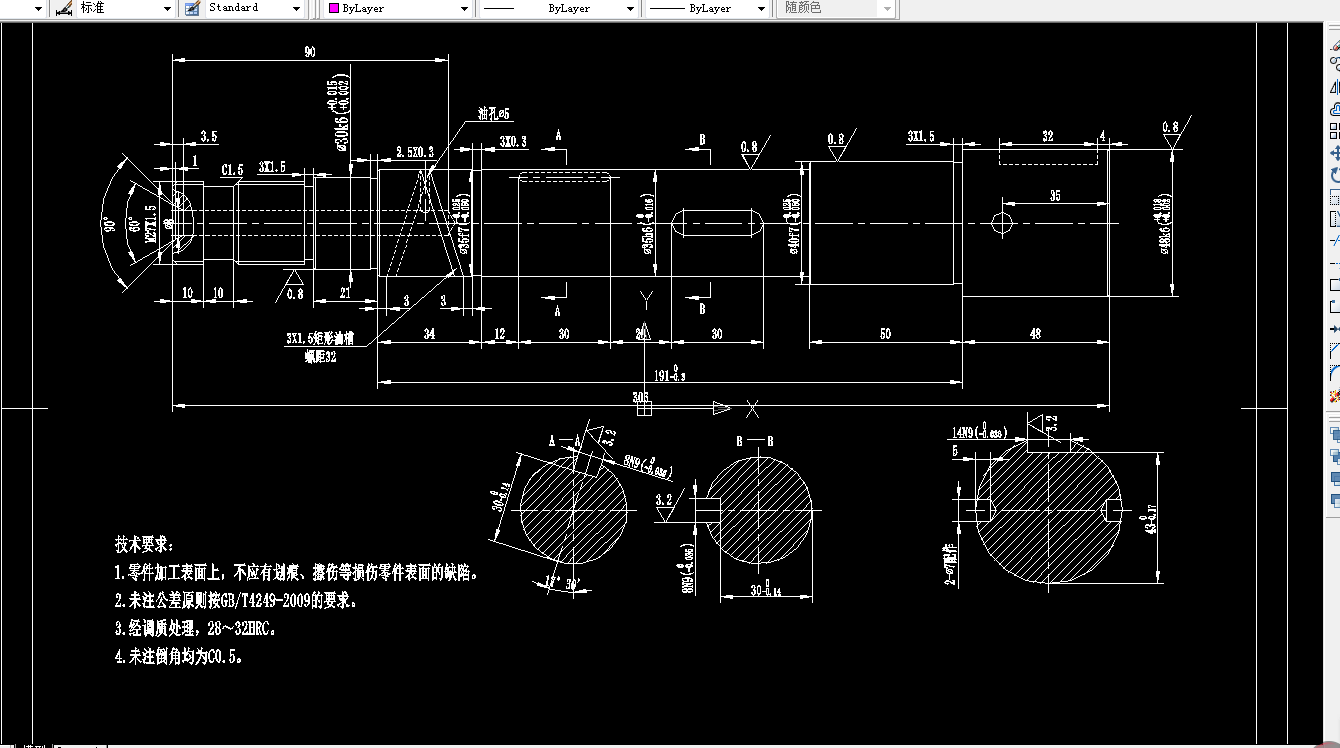Click the 2.5X0.3 groove dimension

(415, 151)
